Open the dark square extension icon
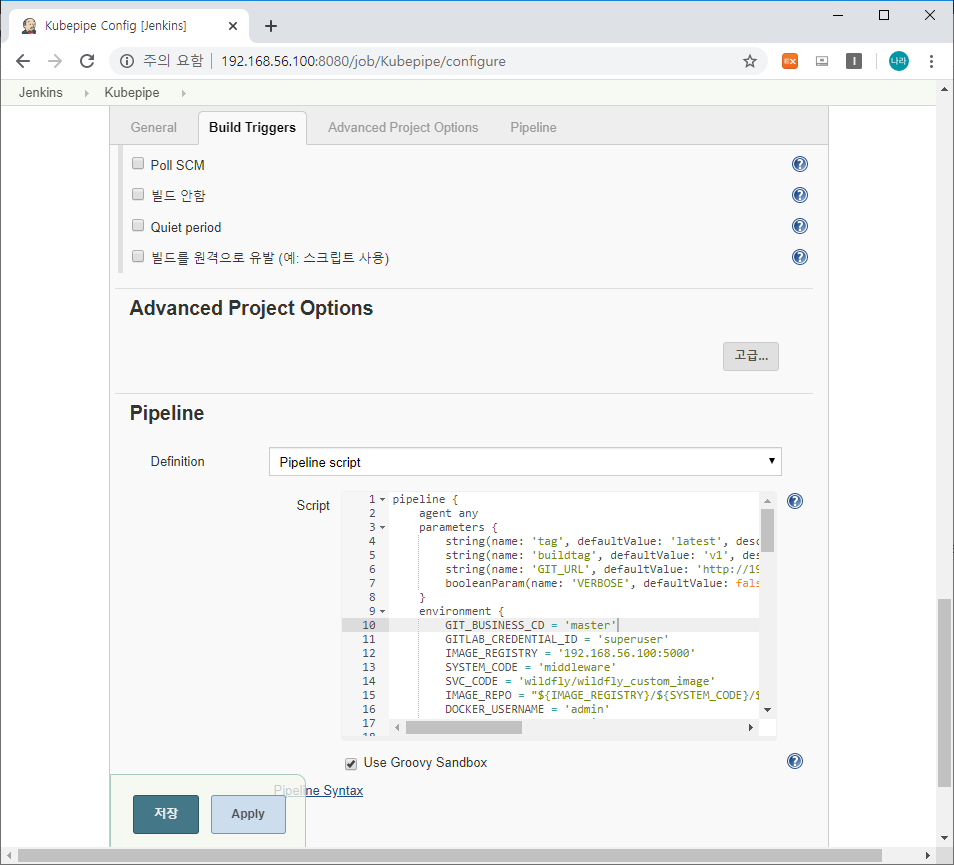The image size is (954, 865). coord(854,61)
